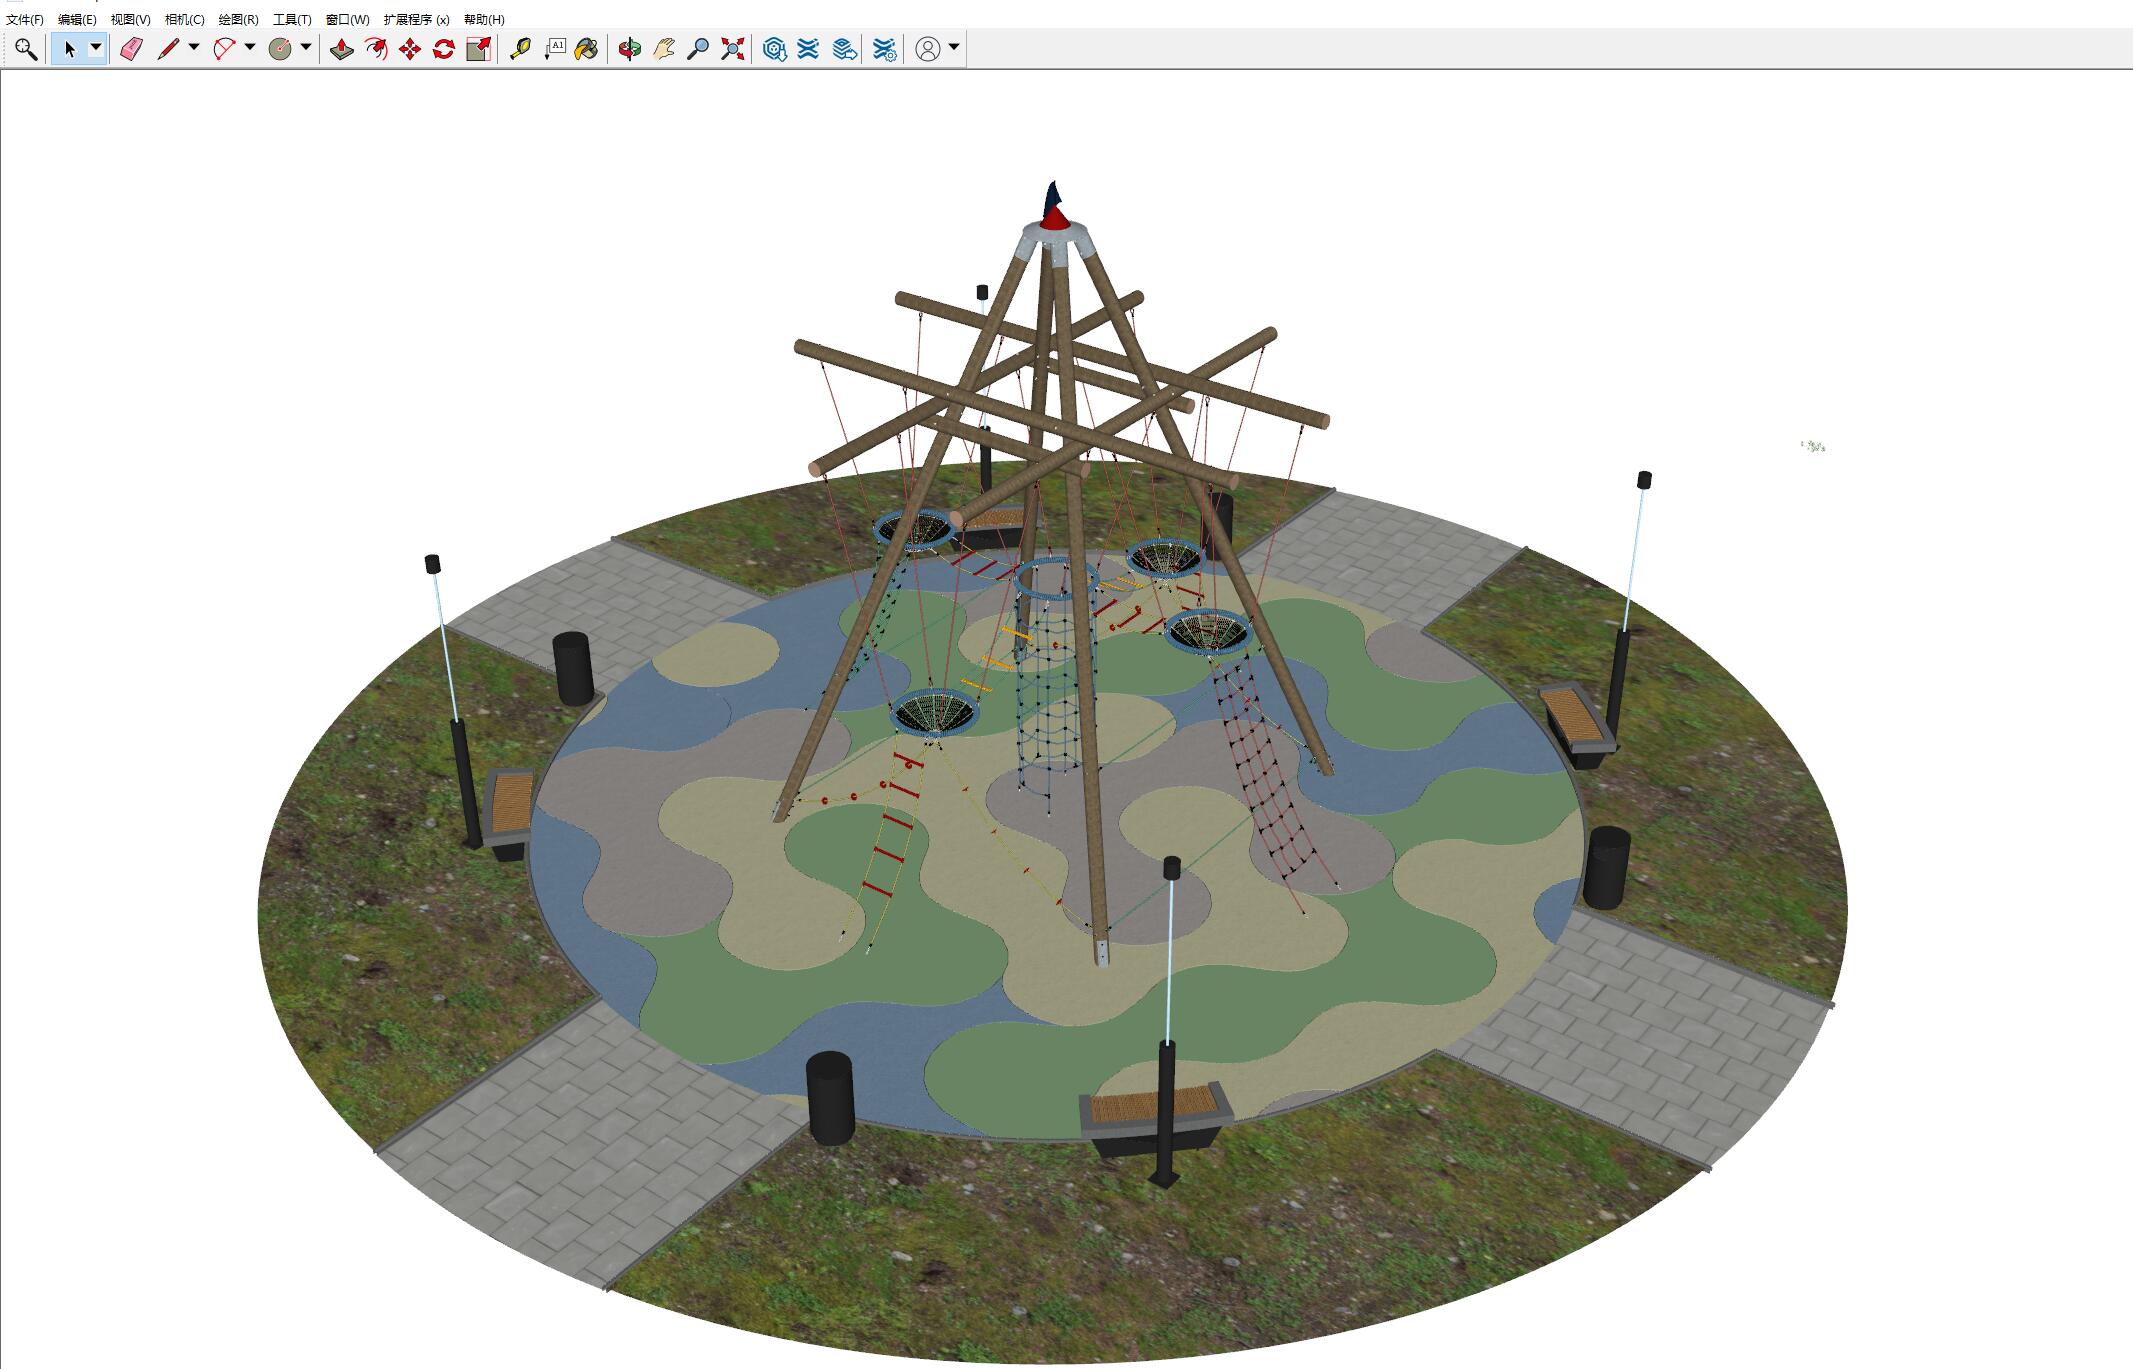Activate the Orbit tool
Image resolution: width=2133 pixels, height=1369 pixels.
pos(629,49)
